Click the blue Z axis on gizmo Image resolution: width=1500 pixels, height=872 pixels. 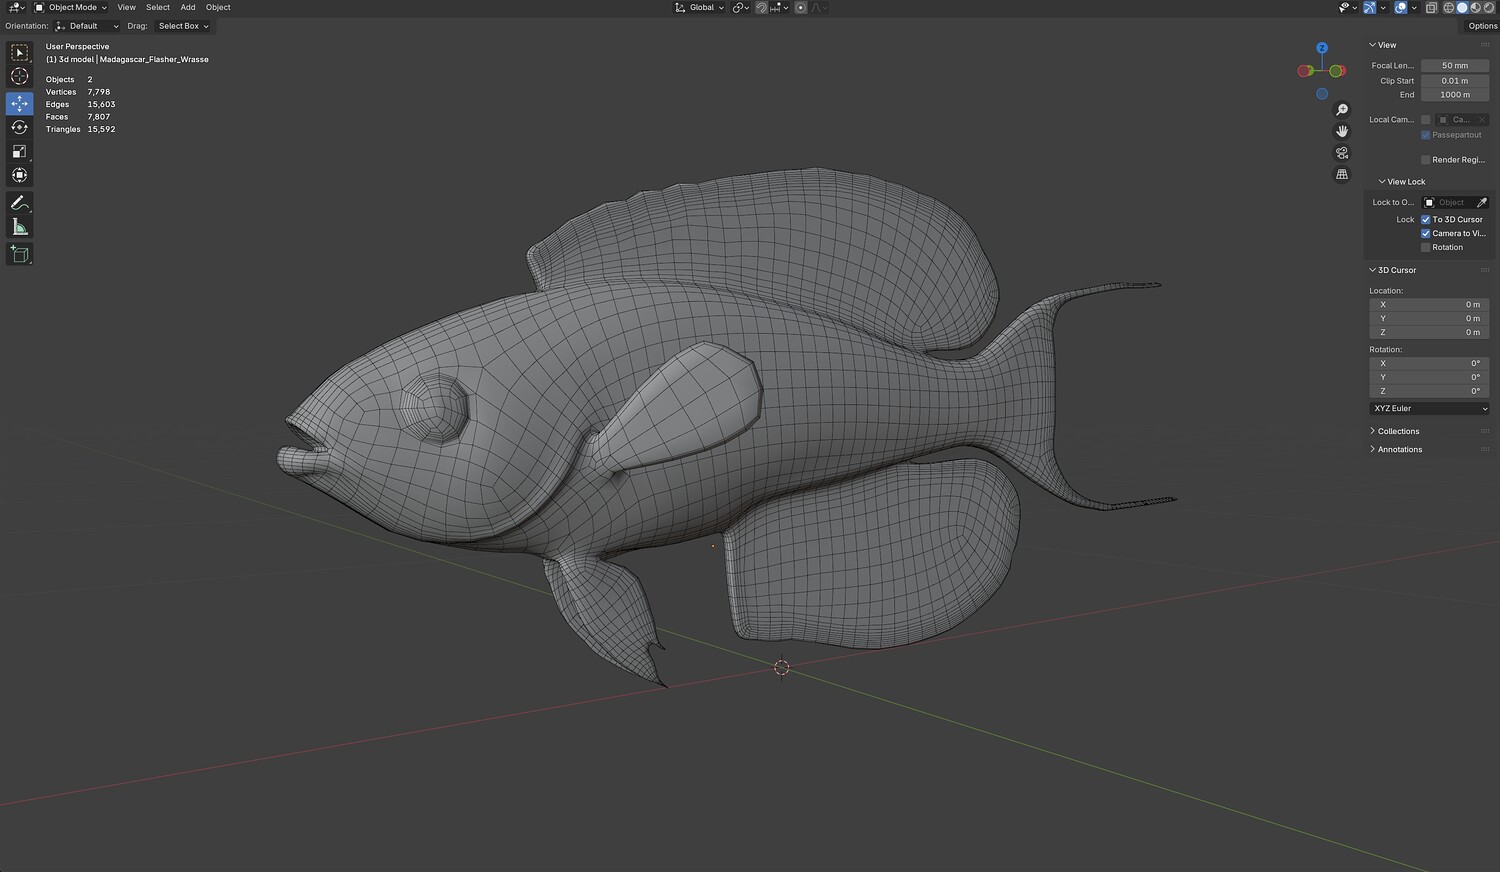pos(1322,48)
